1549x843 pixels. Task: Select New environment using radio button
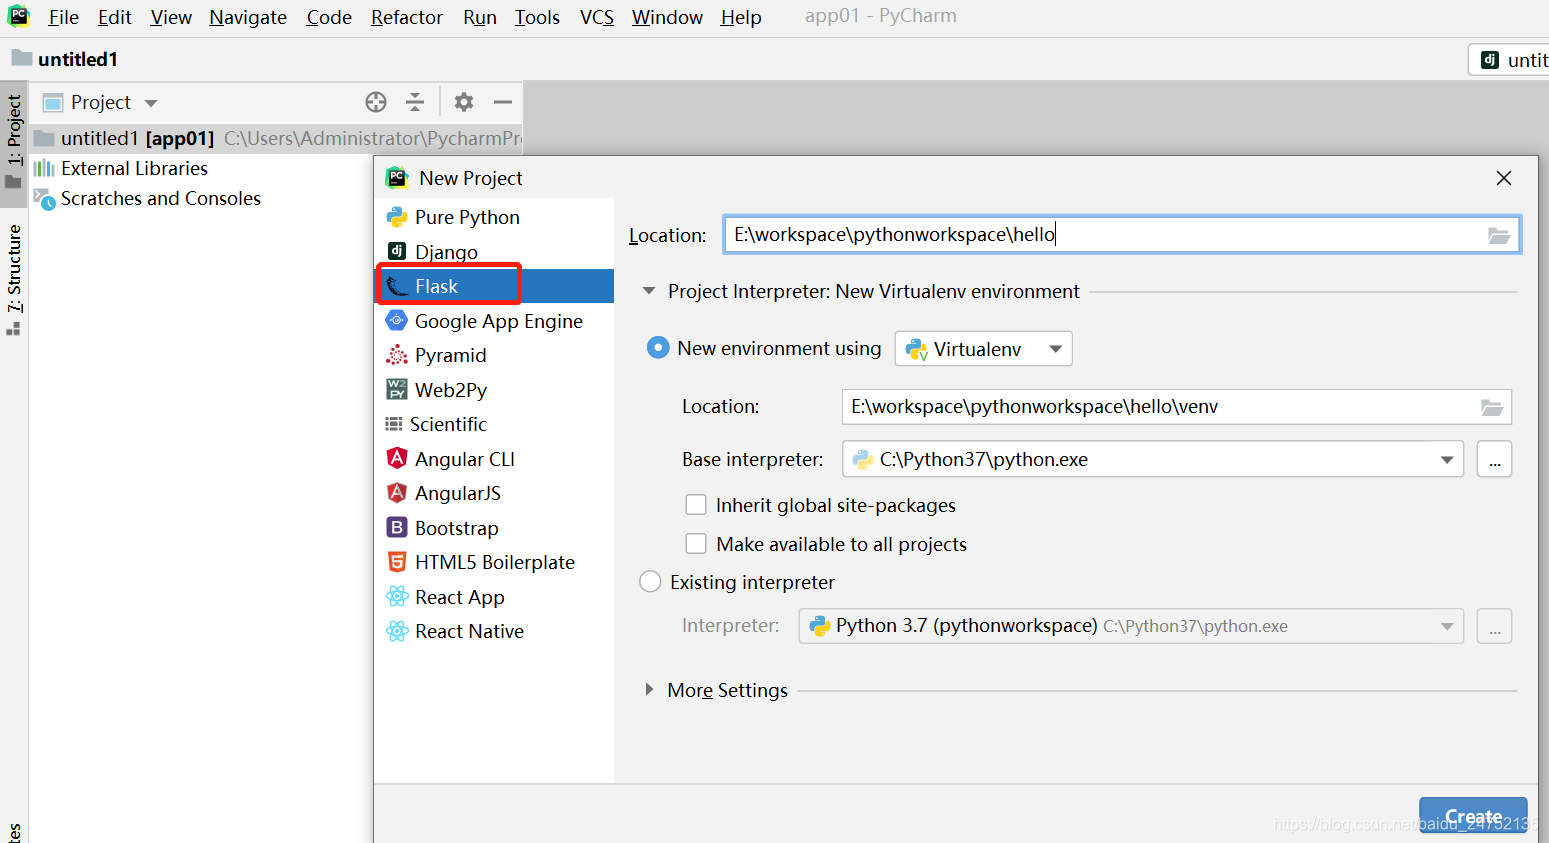[657, 348]
